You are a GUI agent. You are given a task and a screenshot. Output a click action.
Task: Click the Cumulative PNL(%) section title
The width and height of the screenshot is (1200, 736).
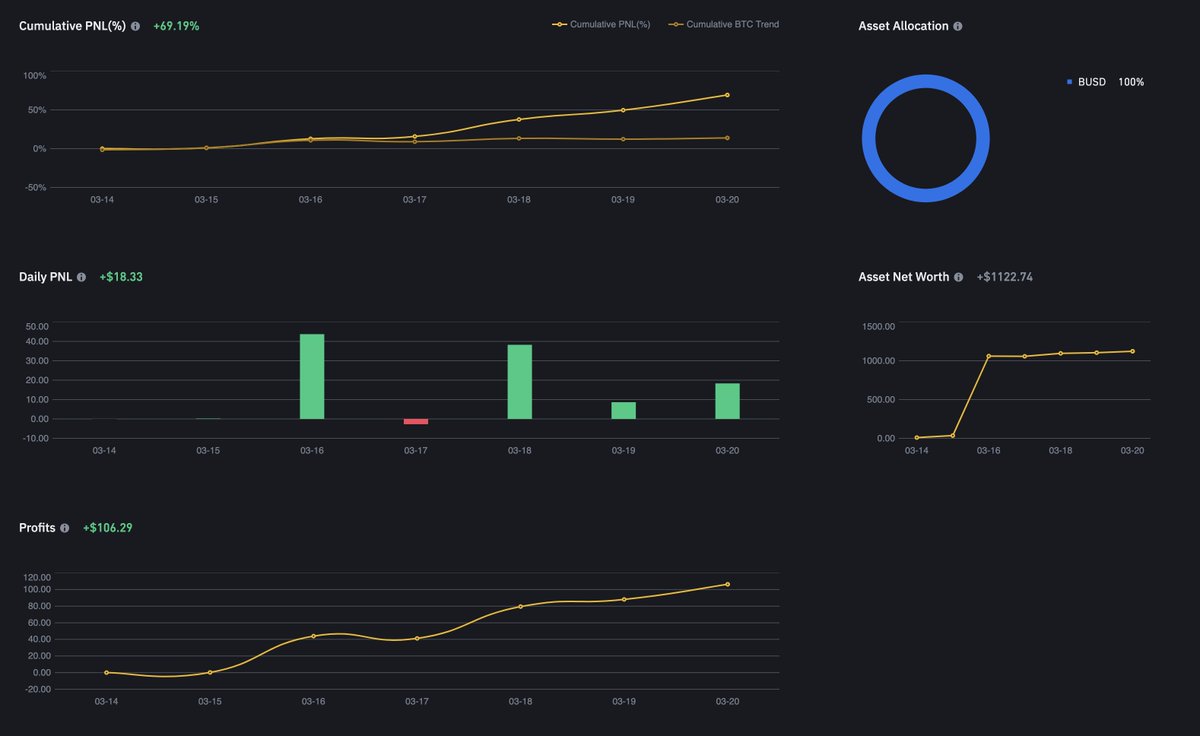pyautogui.click(x=72, y=26)
